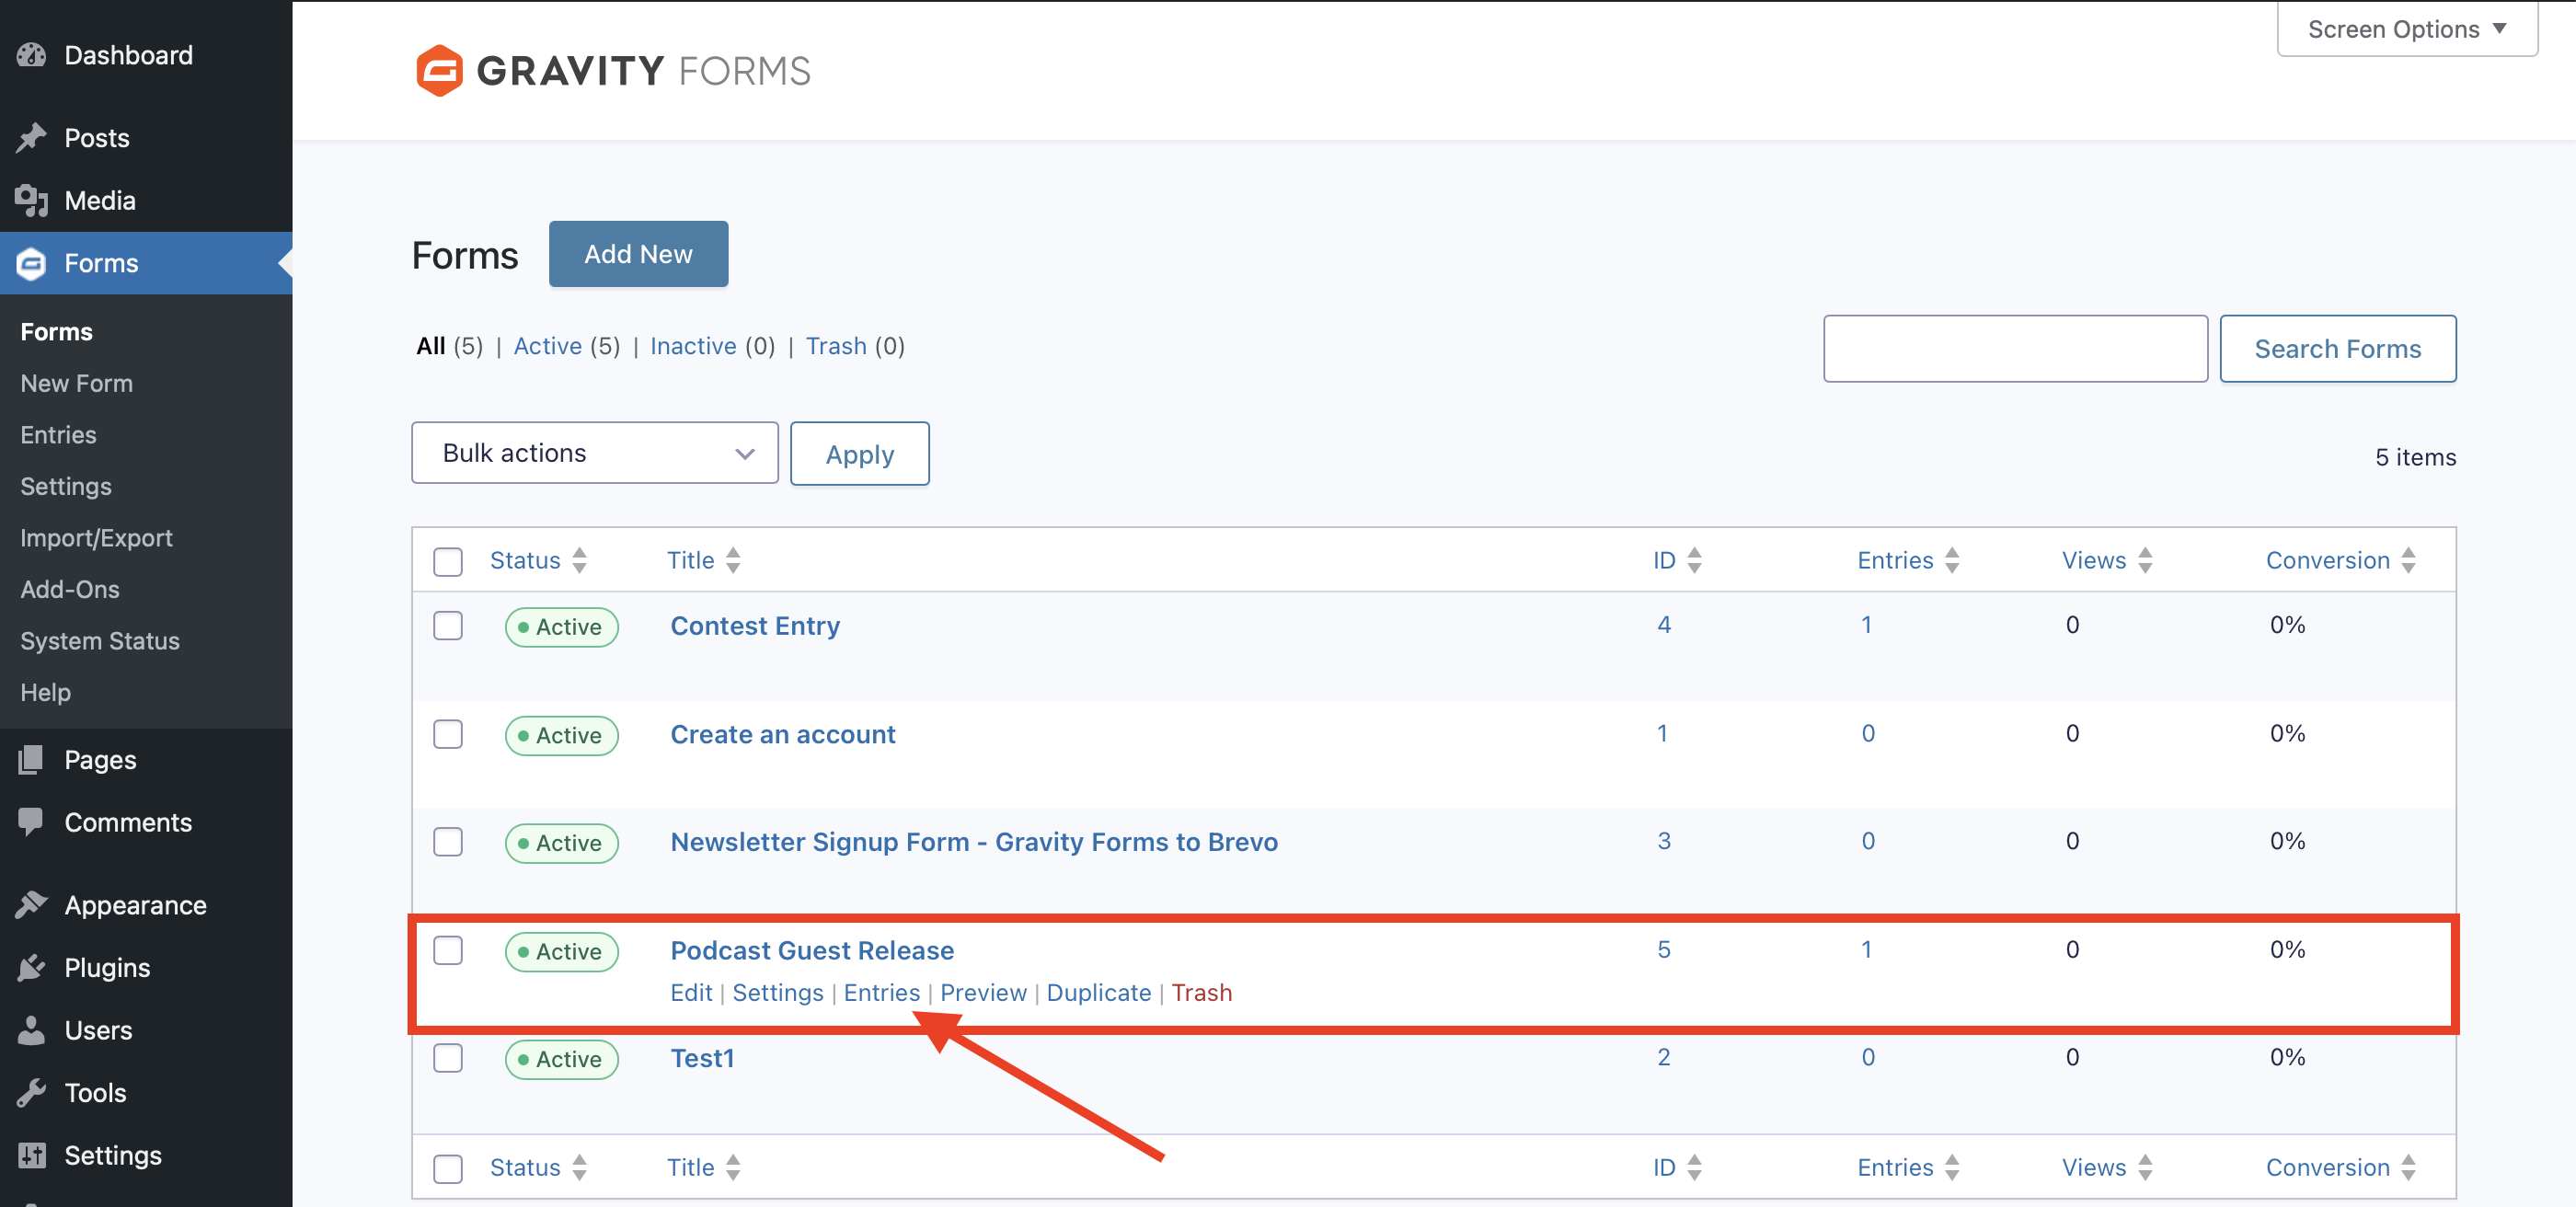Open entries count for Contest Entry

pos(1866,625)
